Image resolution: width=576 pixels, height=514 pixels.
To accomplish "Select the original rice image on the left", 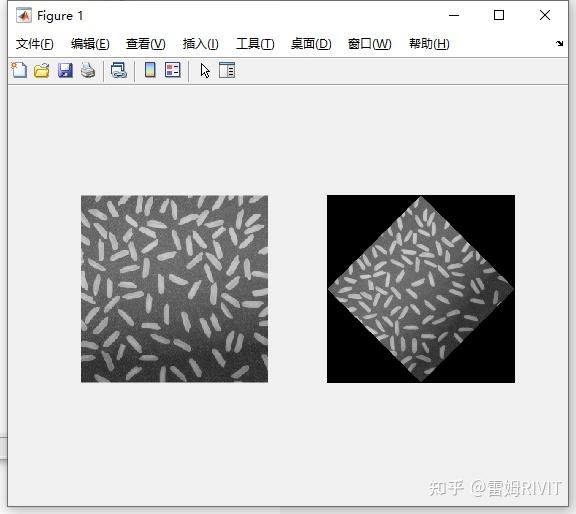I will (x=174, y=289).
